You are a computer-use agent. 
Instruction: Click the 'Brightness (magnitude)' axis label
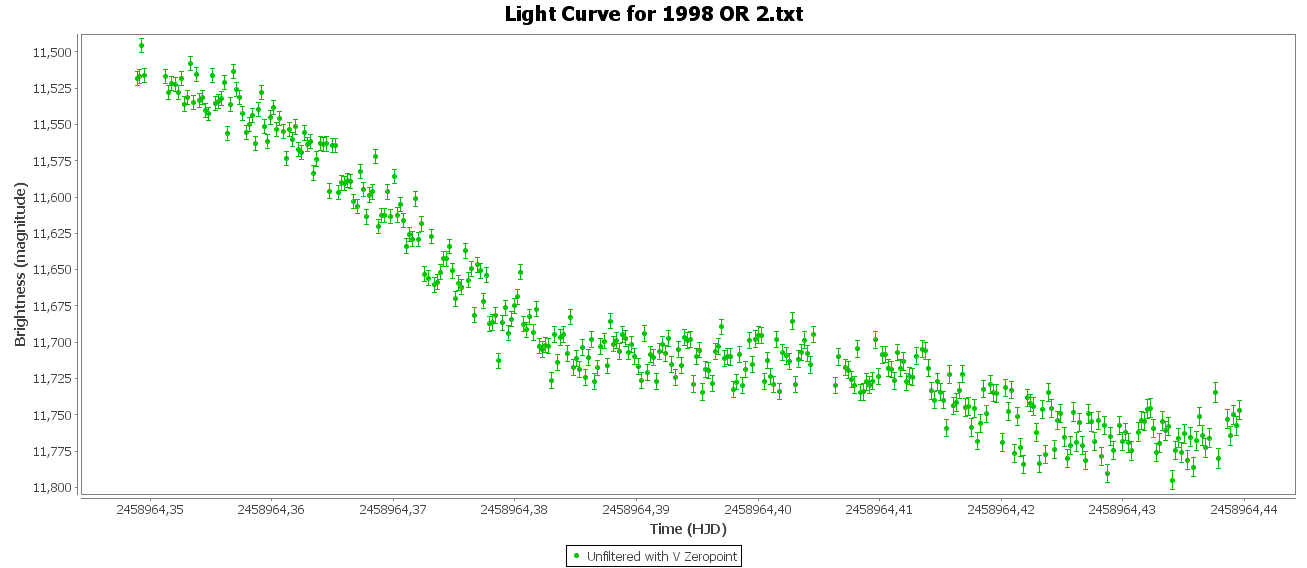click(x=20, y=264)
